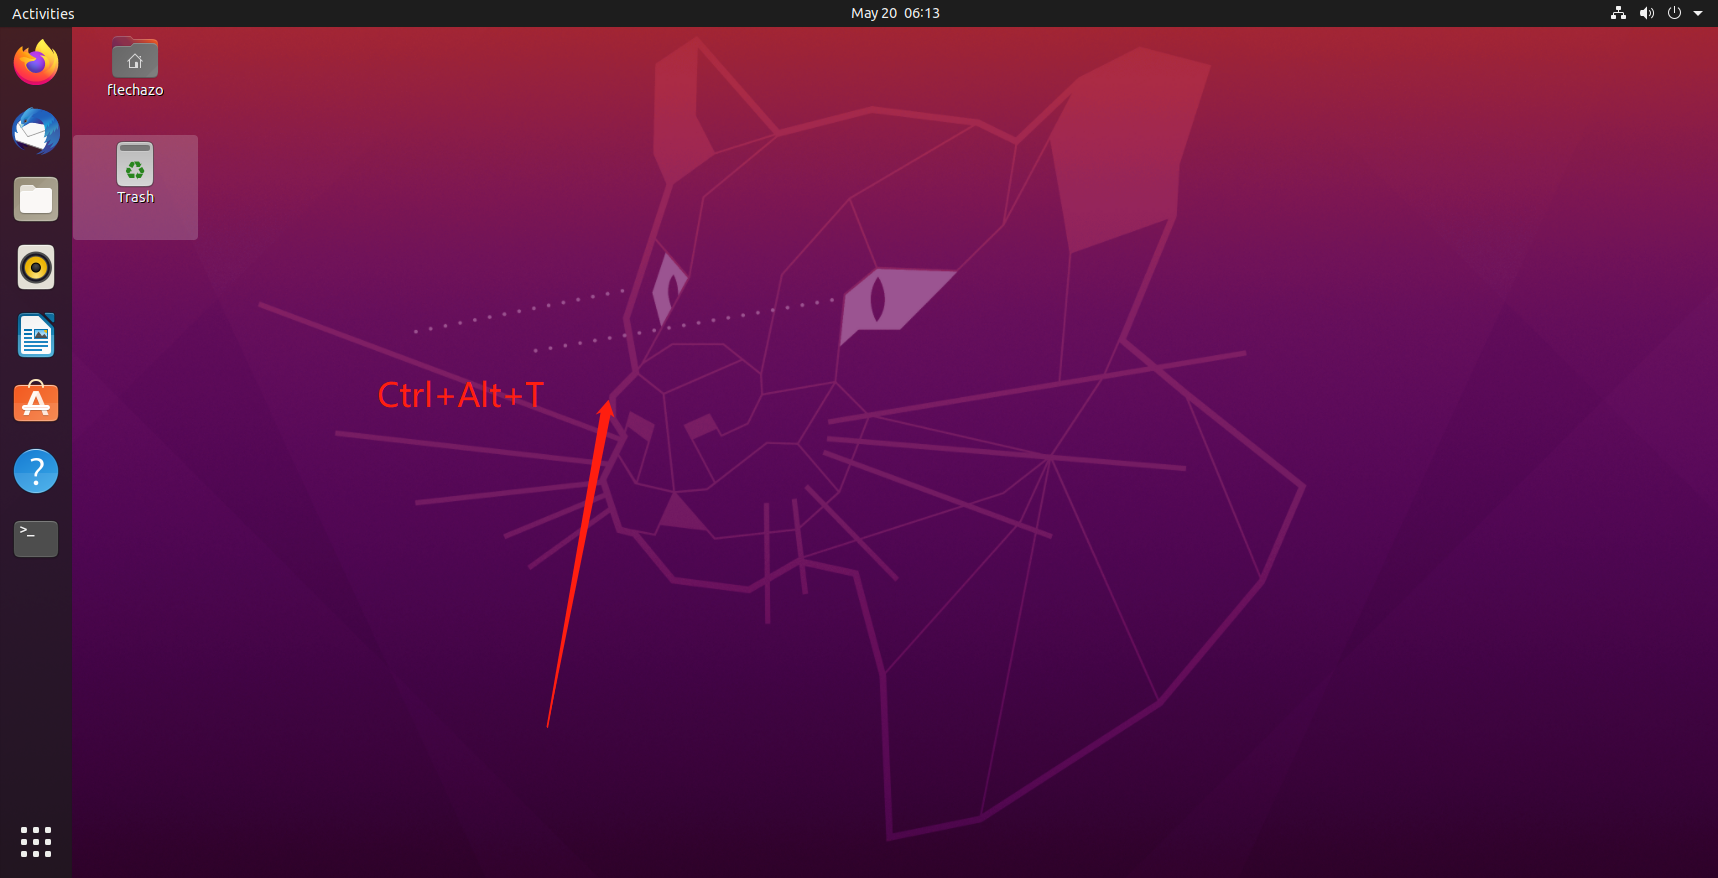Open the Help icon with question mark
Screen dimensions: 1718x878
click(x=36, y=471)
